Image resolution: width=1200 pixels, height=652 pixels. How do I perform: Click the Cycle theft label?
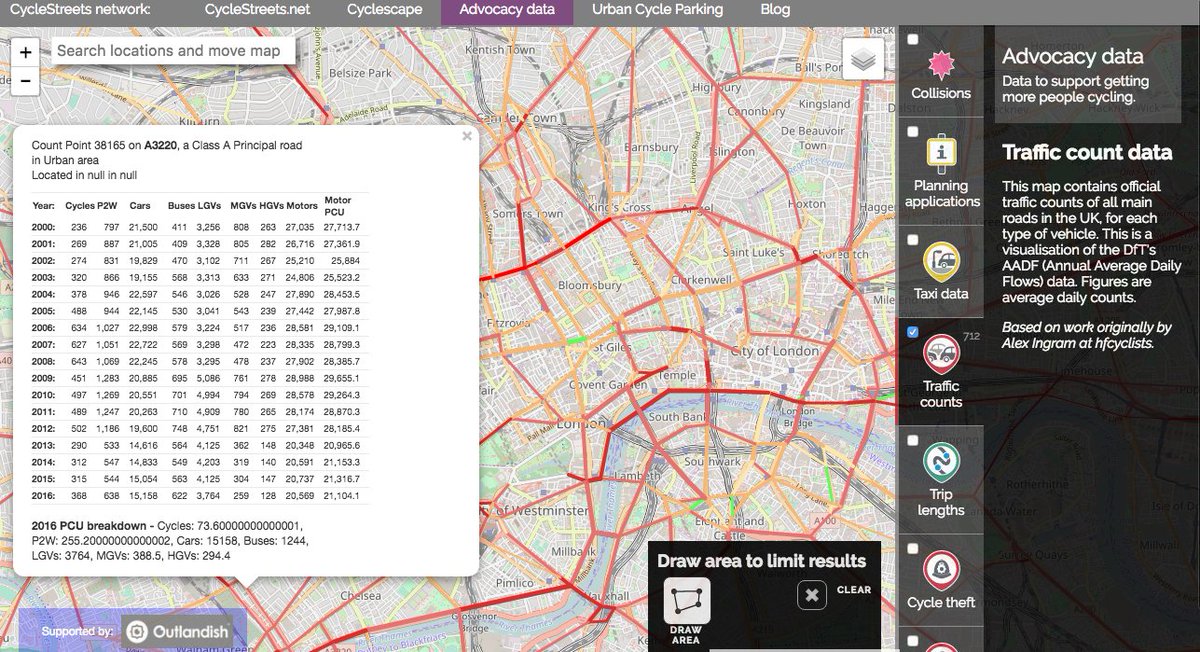941,602
